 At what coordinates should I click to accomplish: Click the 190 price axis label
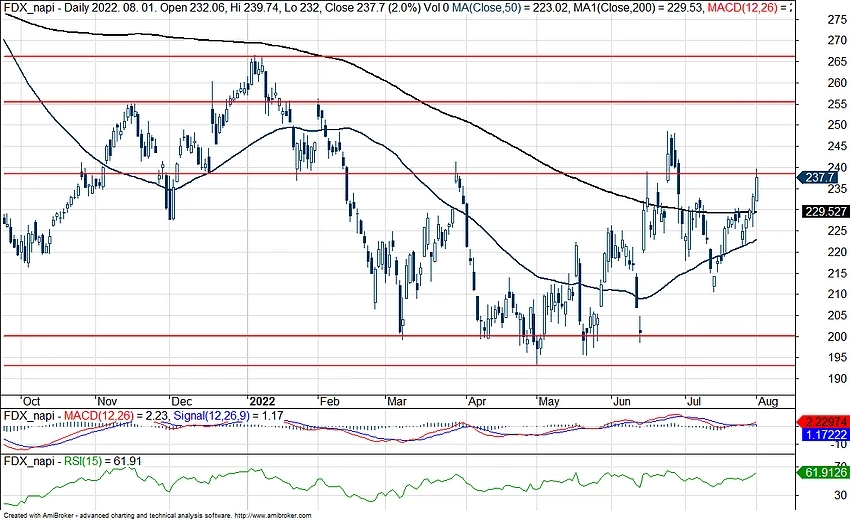[x=836, y=378]
